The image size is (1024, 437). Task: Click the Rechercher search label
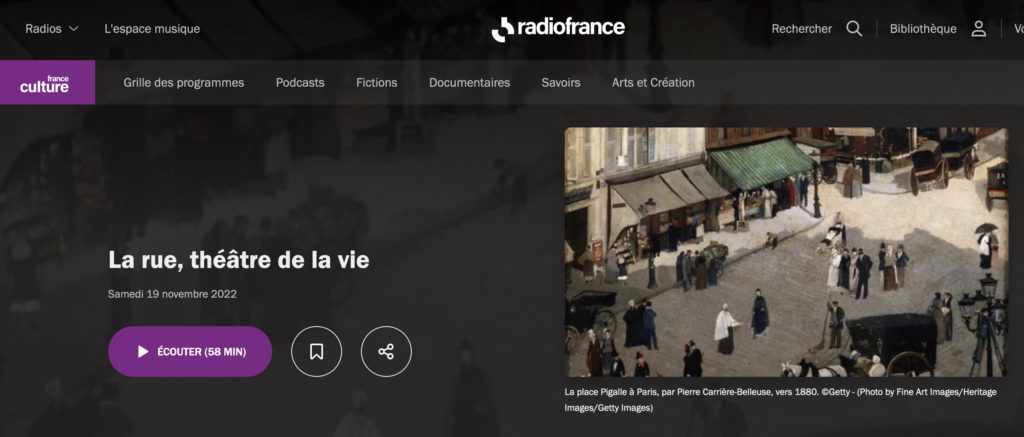pos(801,29)
